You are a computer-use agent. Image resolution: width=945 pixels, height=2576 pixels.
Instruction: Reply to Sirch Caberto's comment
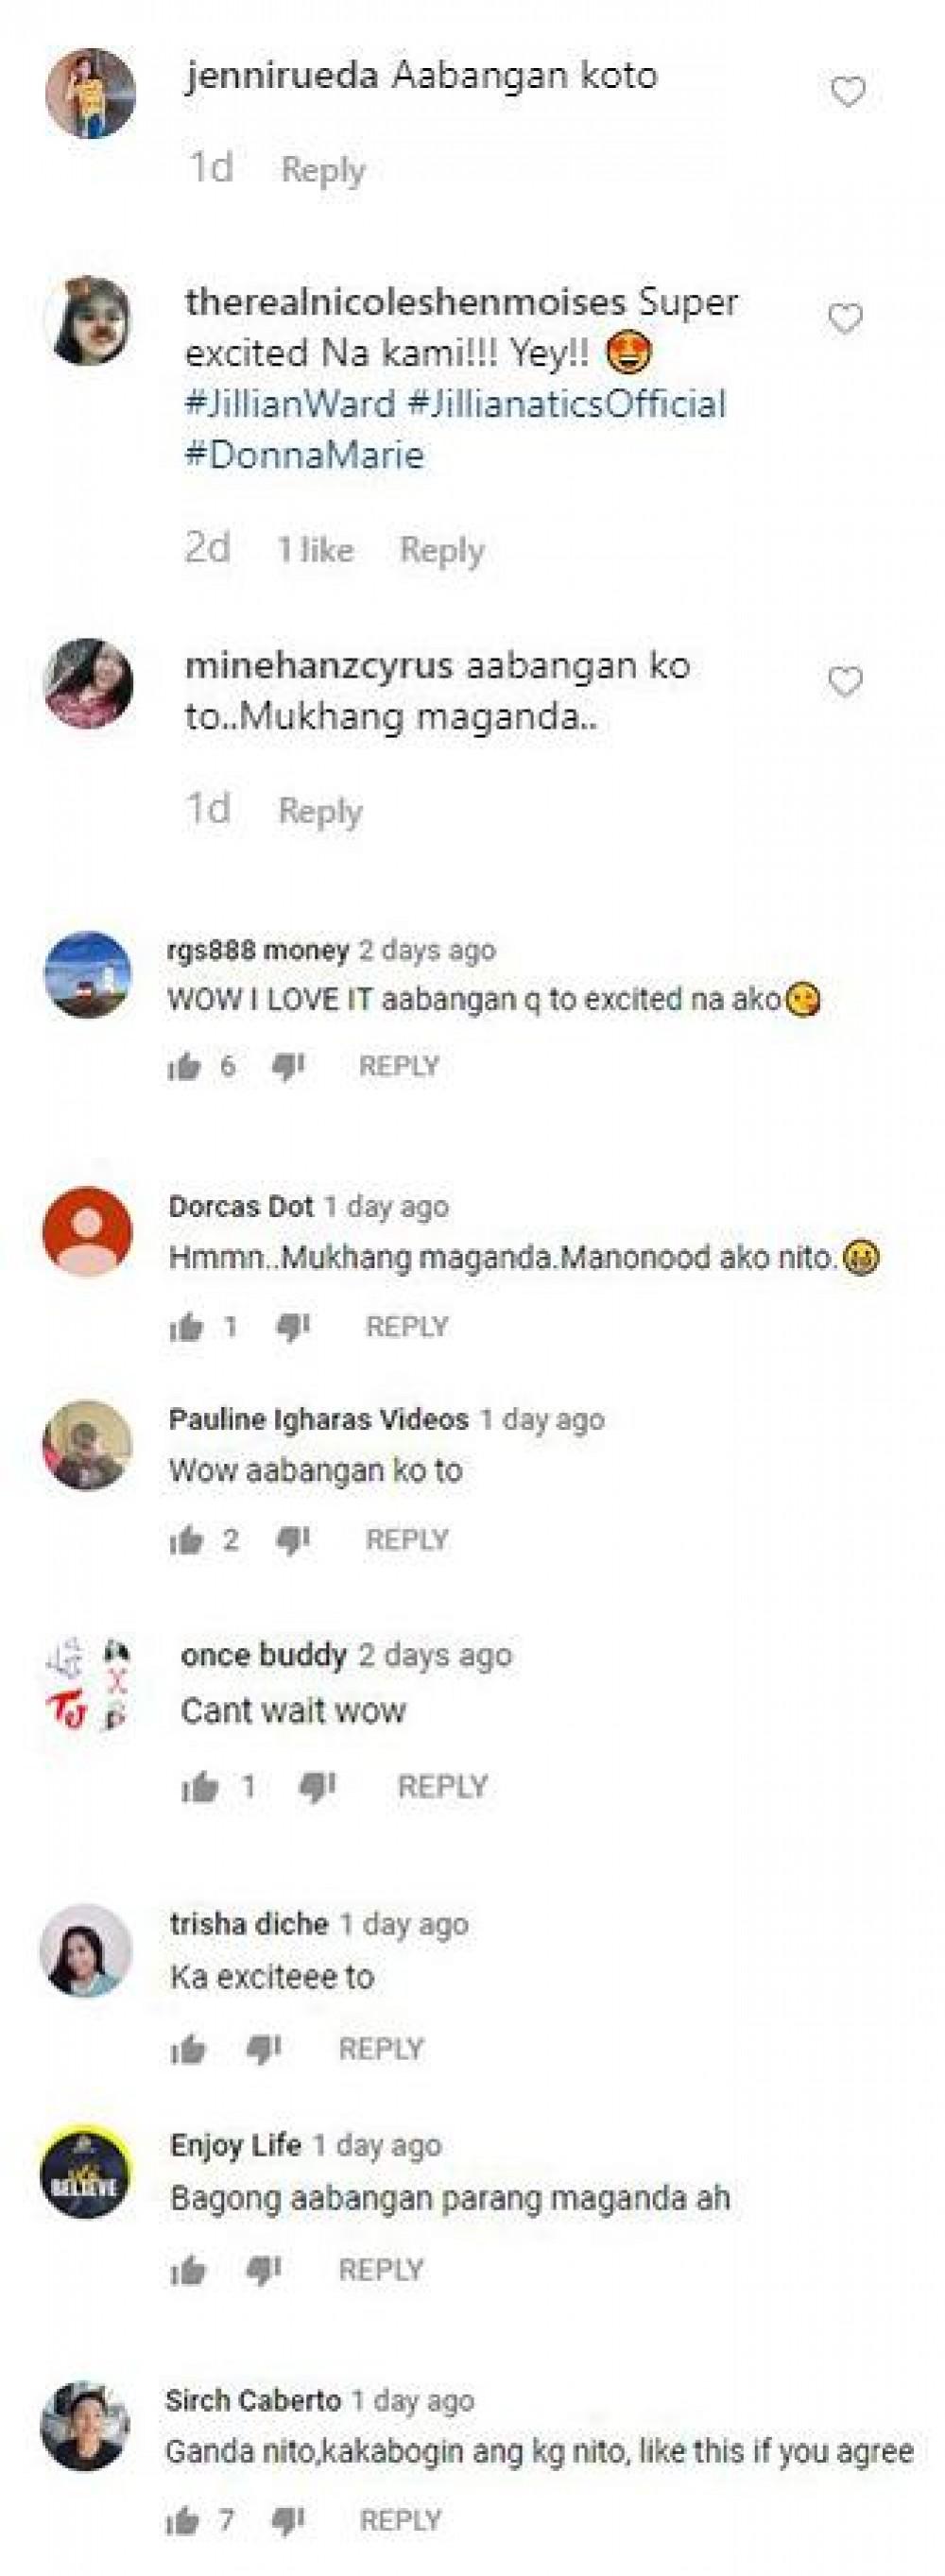400,2520
